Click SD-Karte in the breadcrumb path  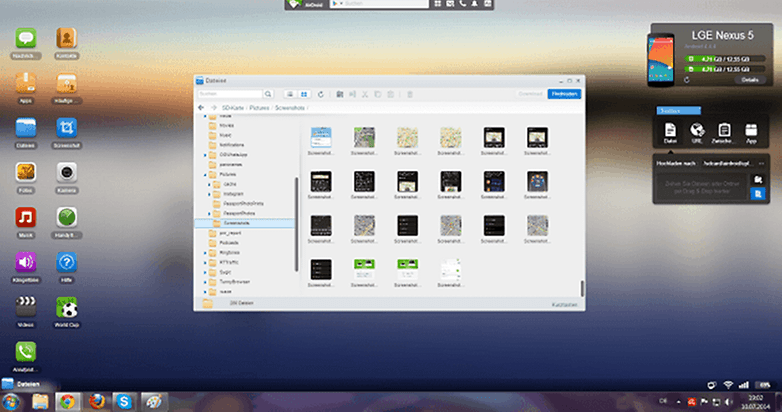click(x=233, y=108)
